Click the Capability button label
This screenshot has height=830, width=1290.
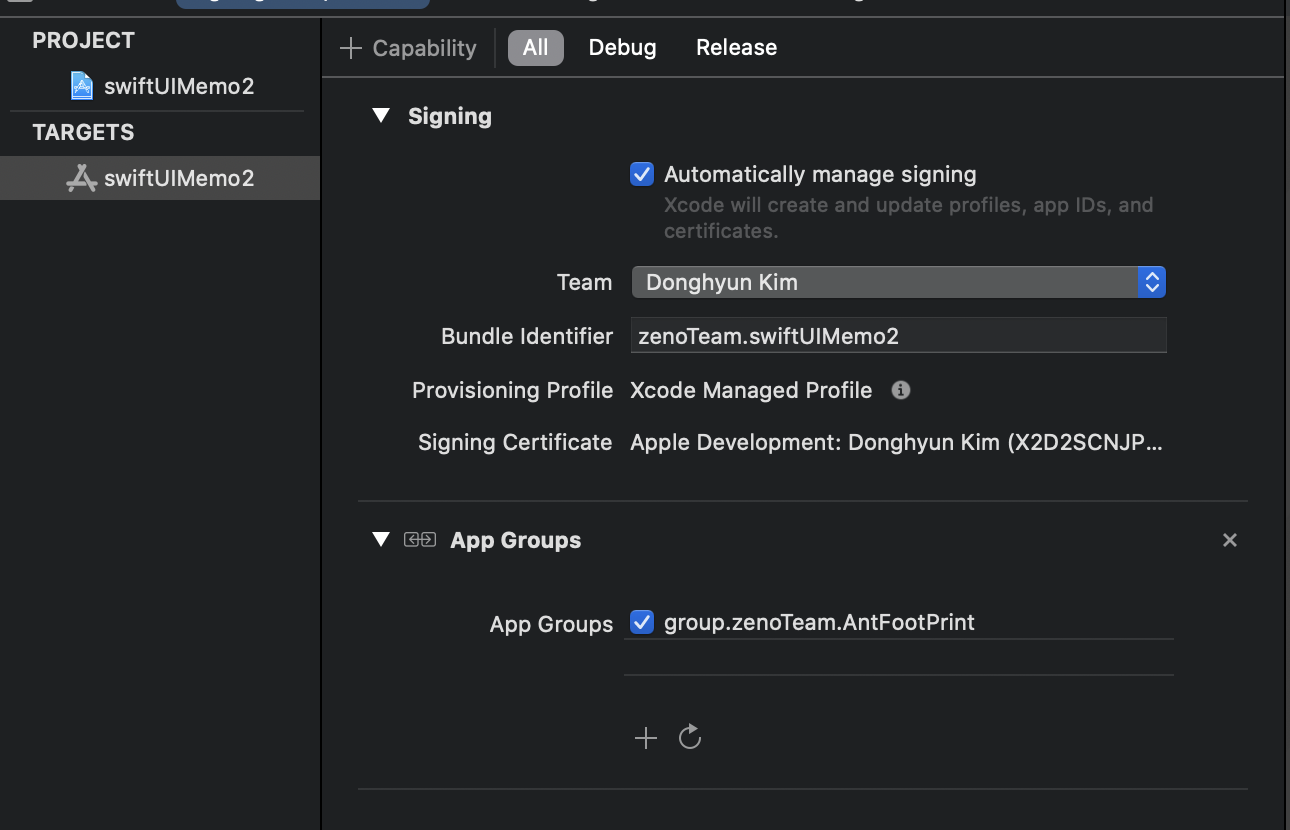tap(424, 48)
